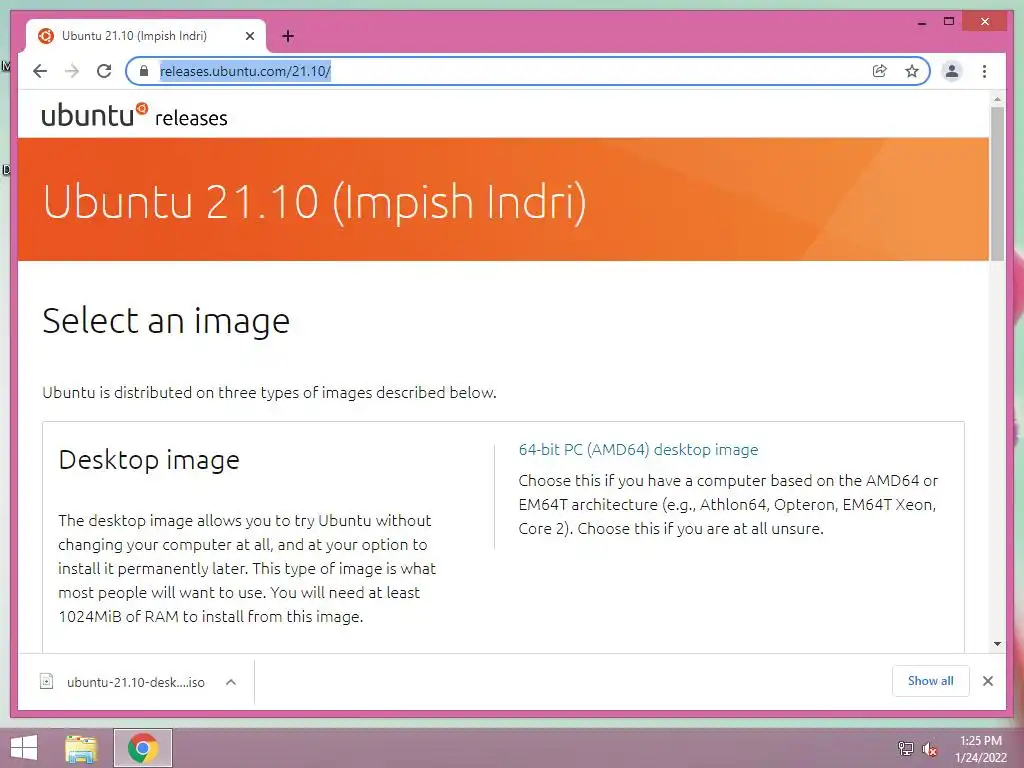Click the network icon in system tray

pyautogui.click(x=906, y=748)
